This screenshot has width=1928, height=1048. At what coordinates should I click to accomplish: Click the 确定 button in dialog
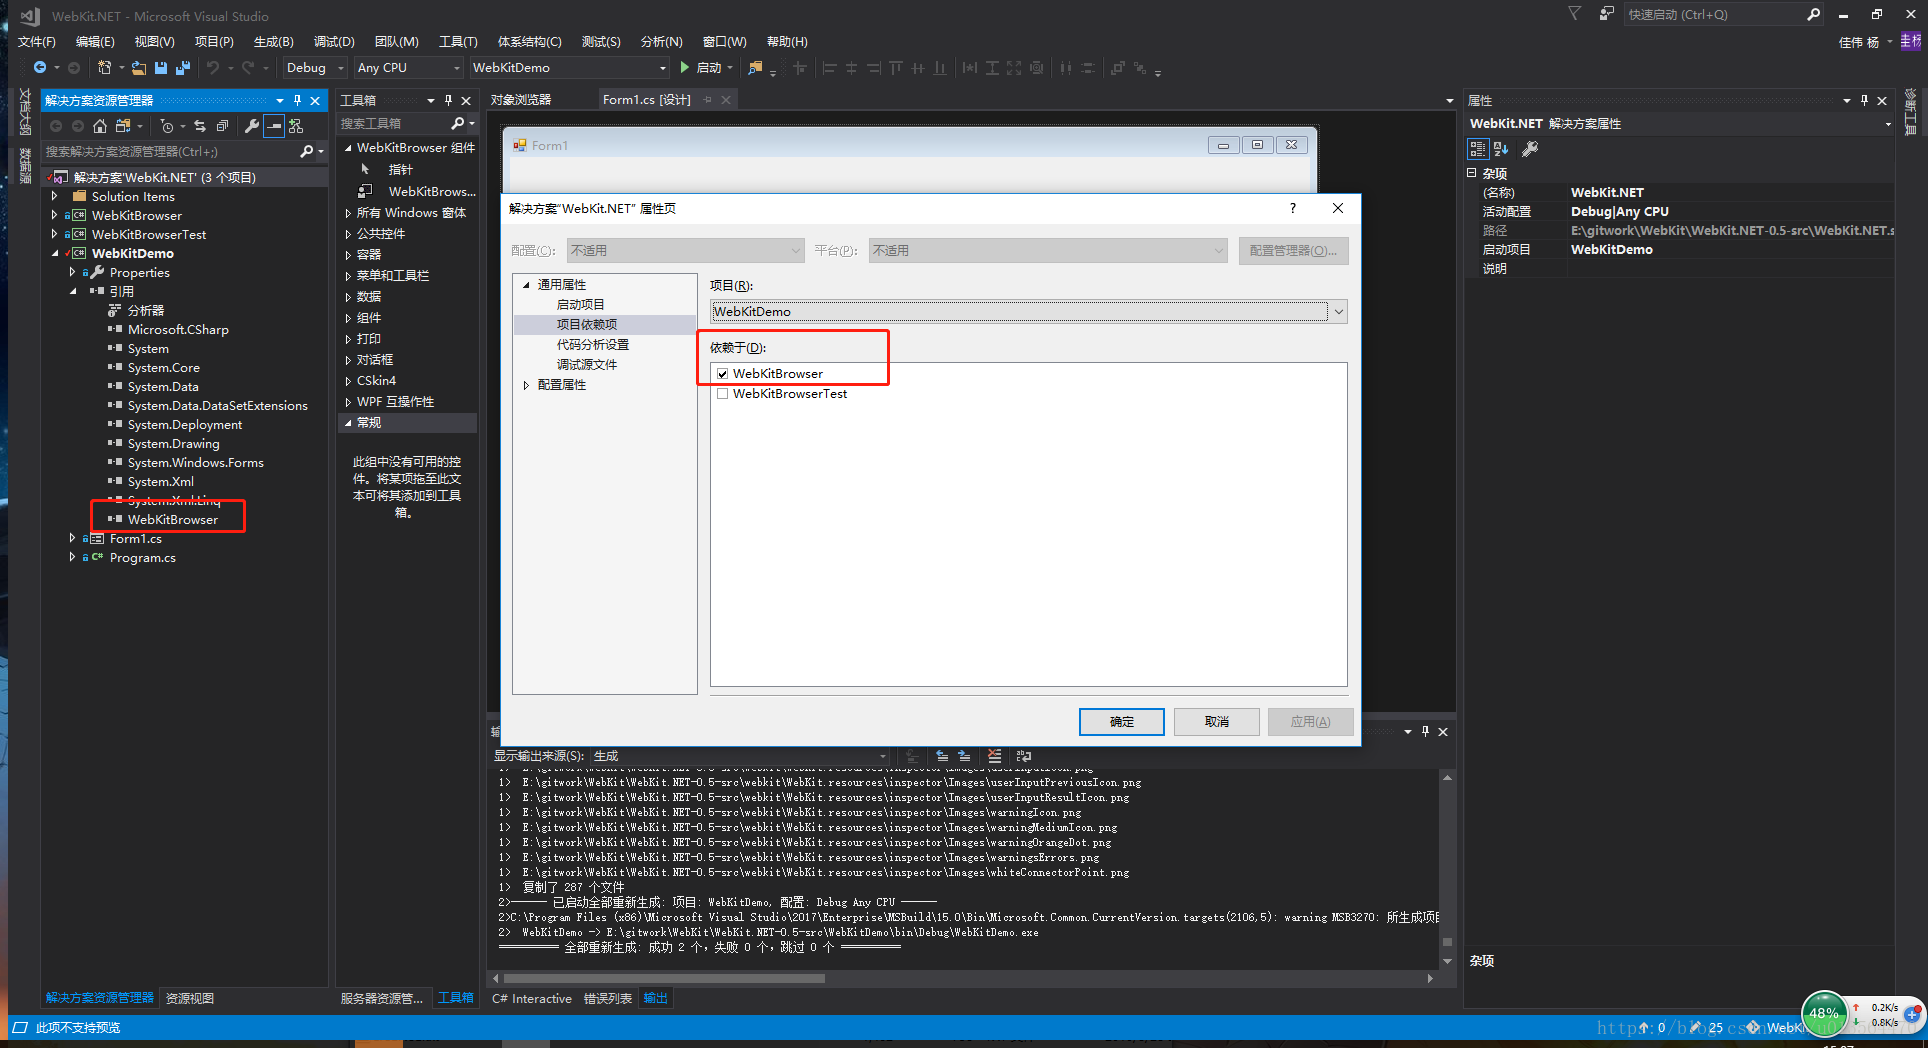tap(1121, 722)
